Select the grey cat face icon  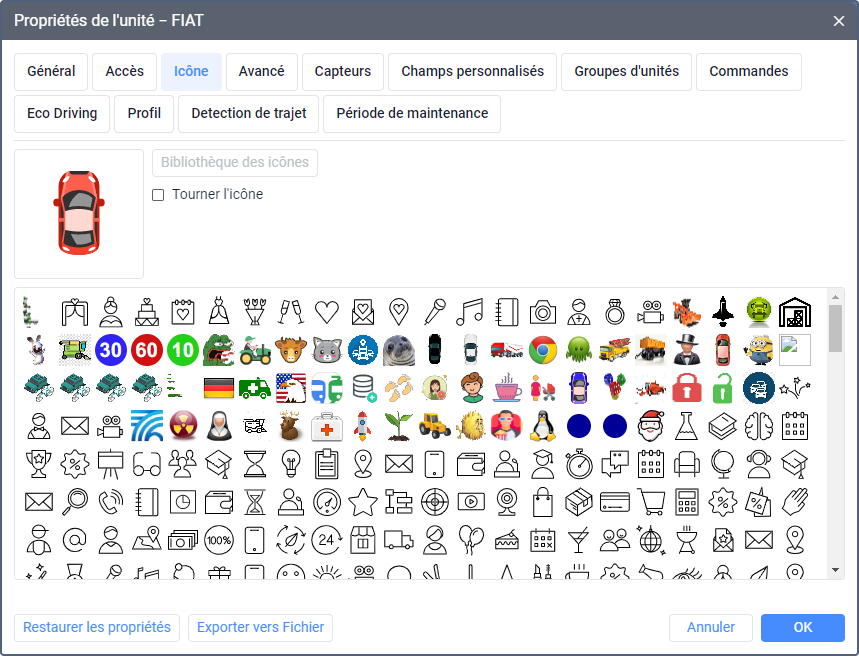click(327, 350)
